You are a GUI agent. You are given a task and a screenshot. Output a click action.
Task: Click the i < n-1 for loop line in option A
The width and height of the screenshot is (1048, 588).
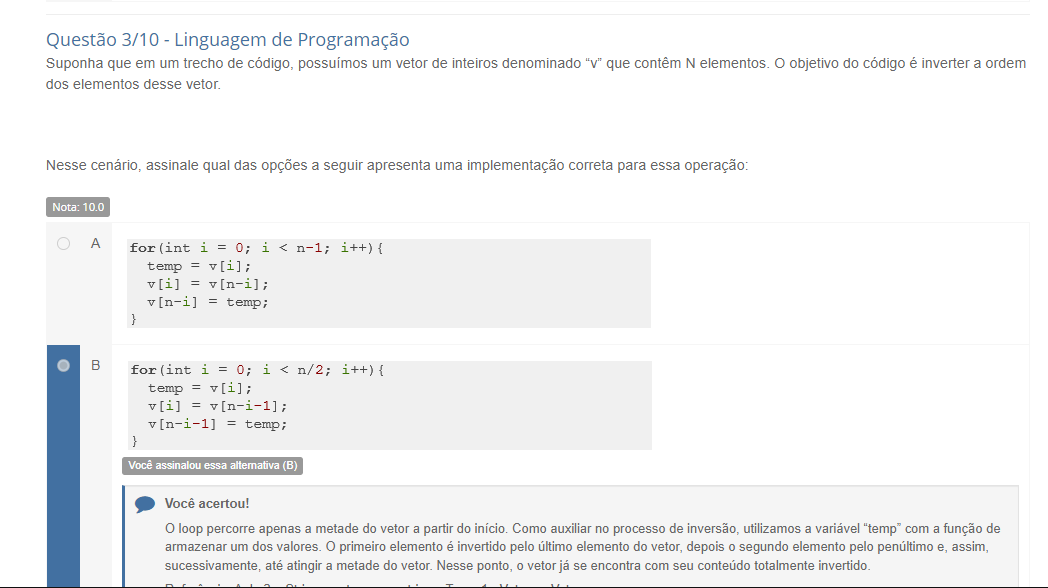pyautogui.click(x=257, y=248)
